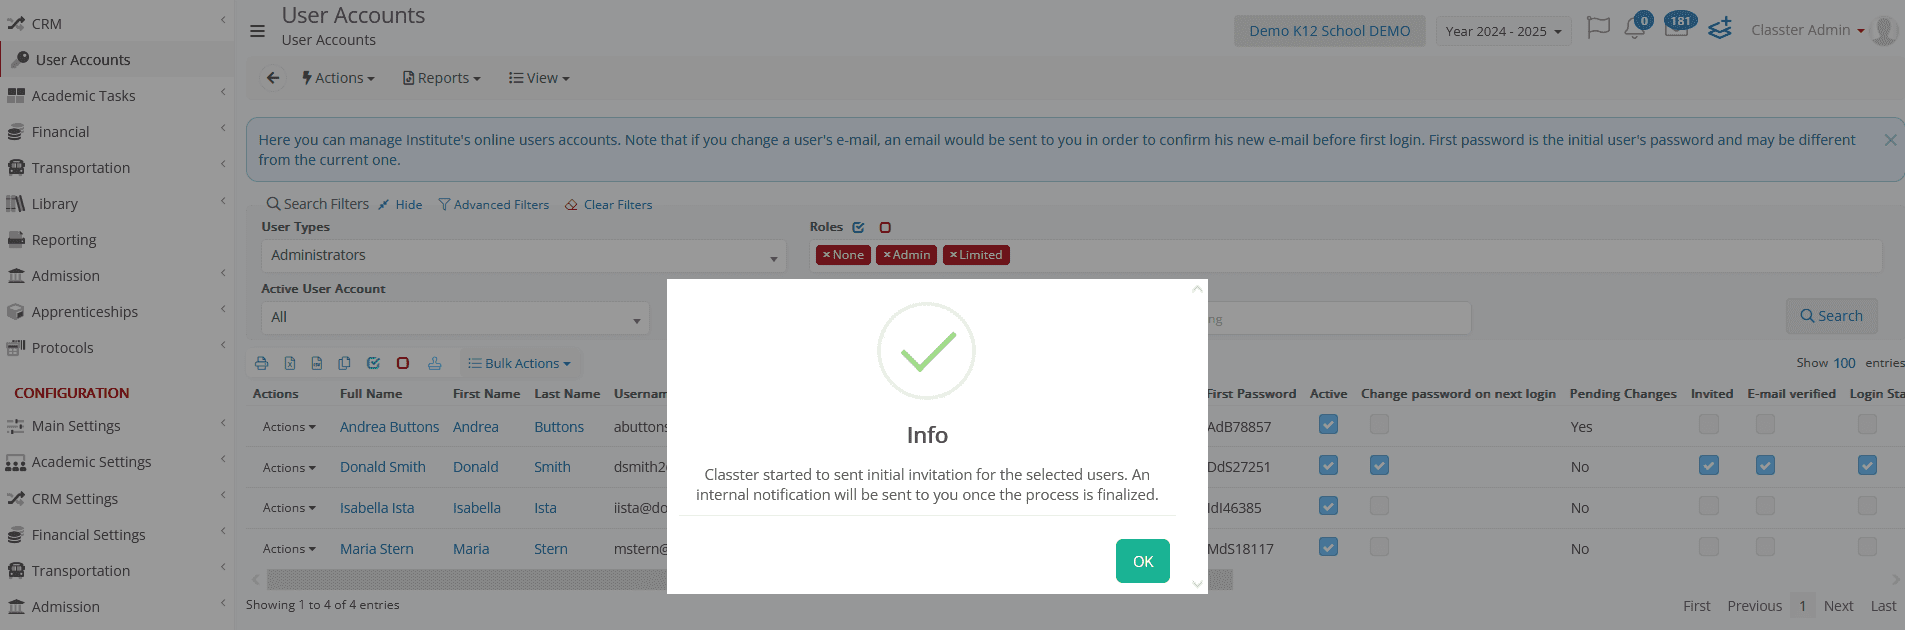Click the red deselect-all square icon
The width and height of the screenshot is (1905, 630).
[403, 363]
